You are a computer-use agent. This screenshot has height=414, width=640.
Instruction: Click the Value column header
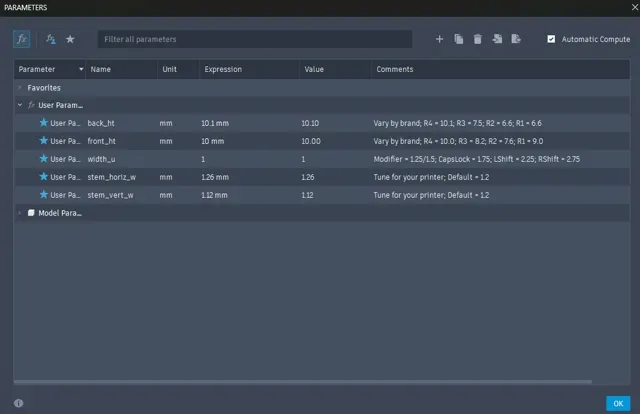(335, 69)
